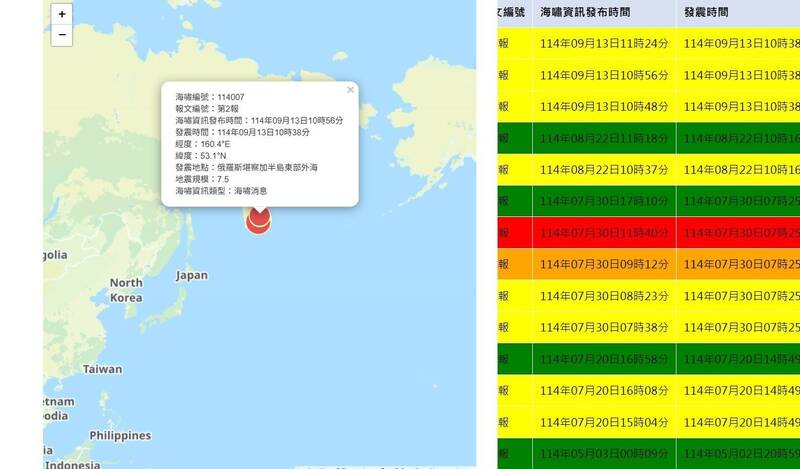Viewport: 800px width, 469px height.
Task: Click the Taiwan label on the map
Action: tap(103, 369)
